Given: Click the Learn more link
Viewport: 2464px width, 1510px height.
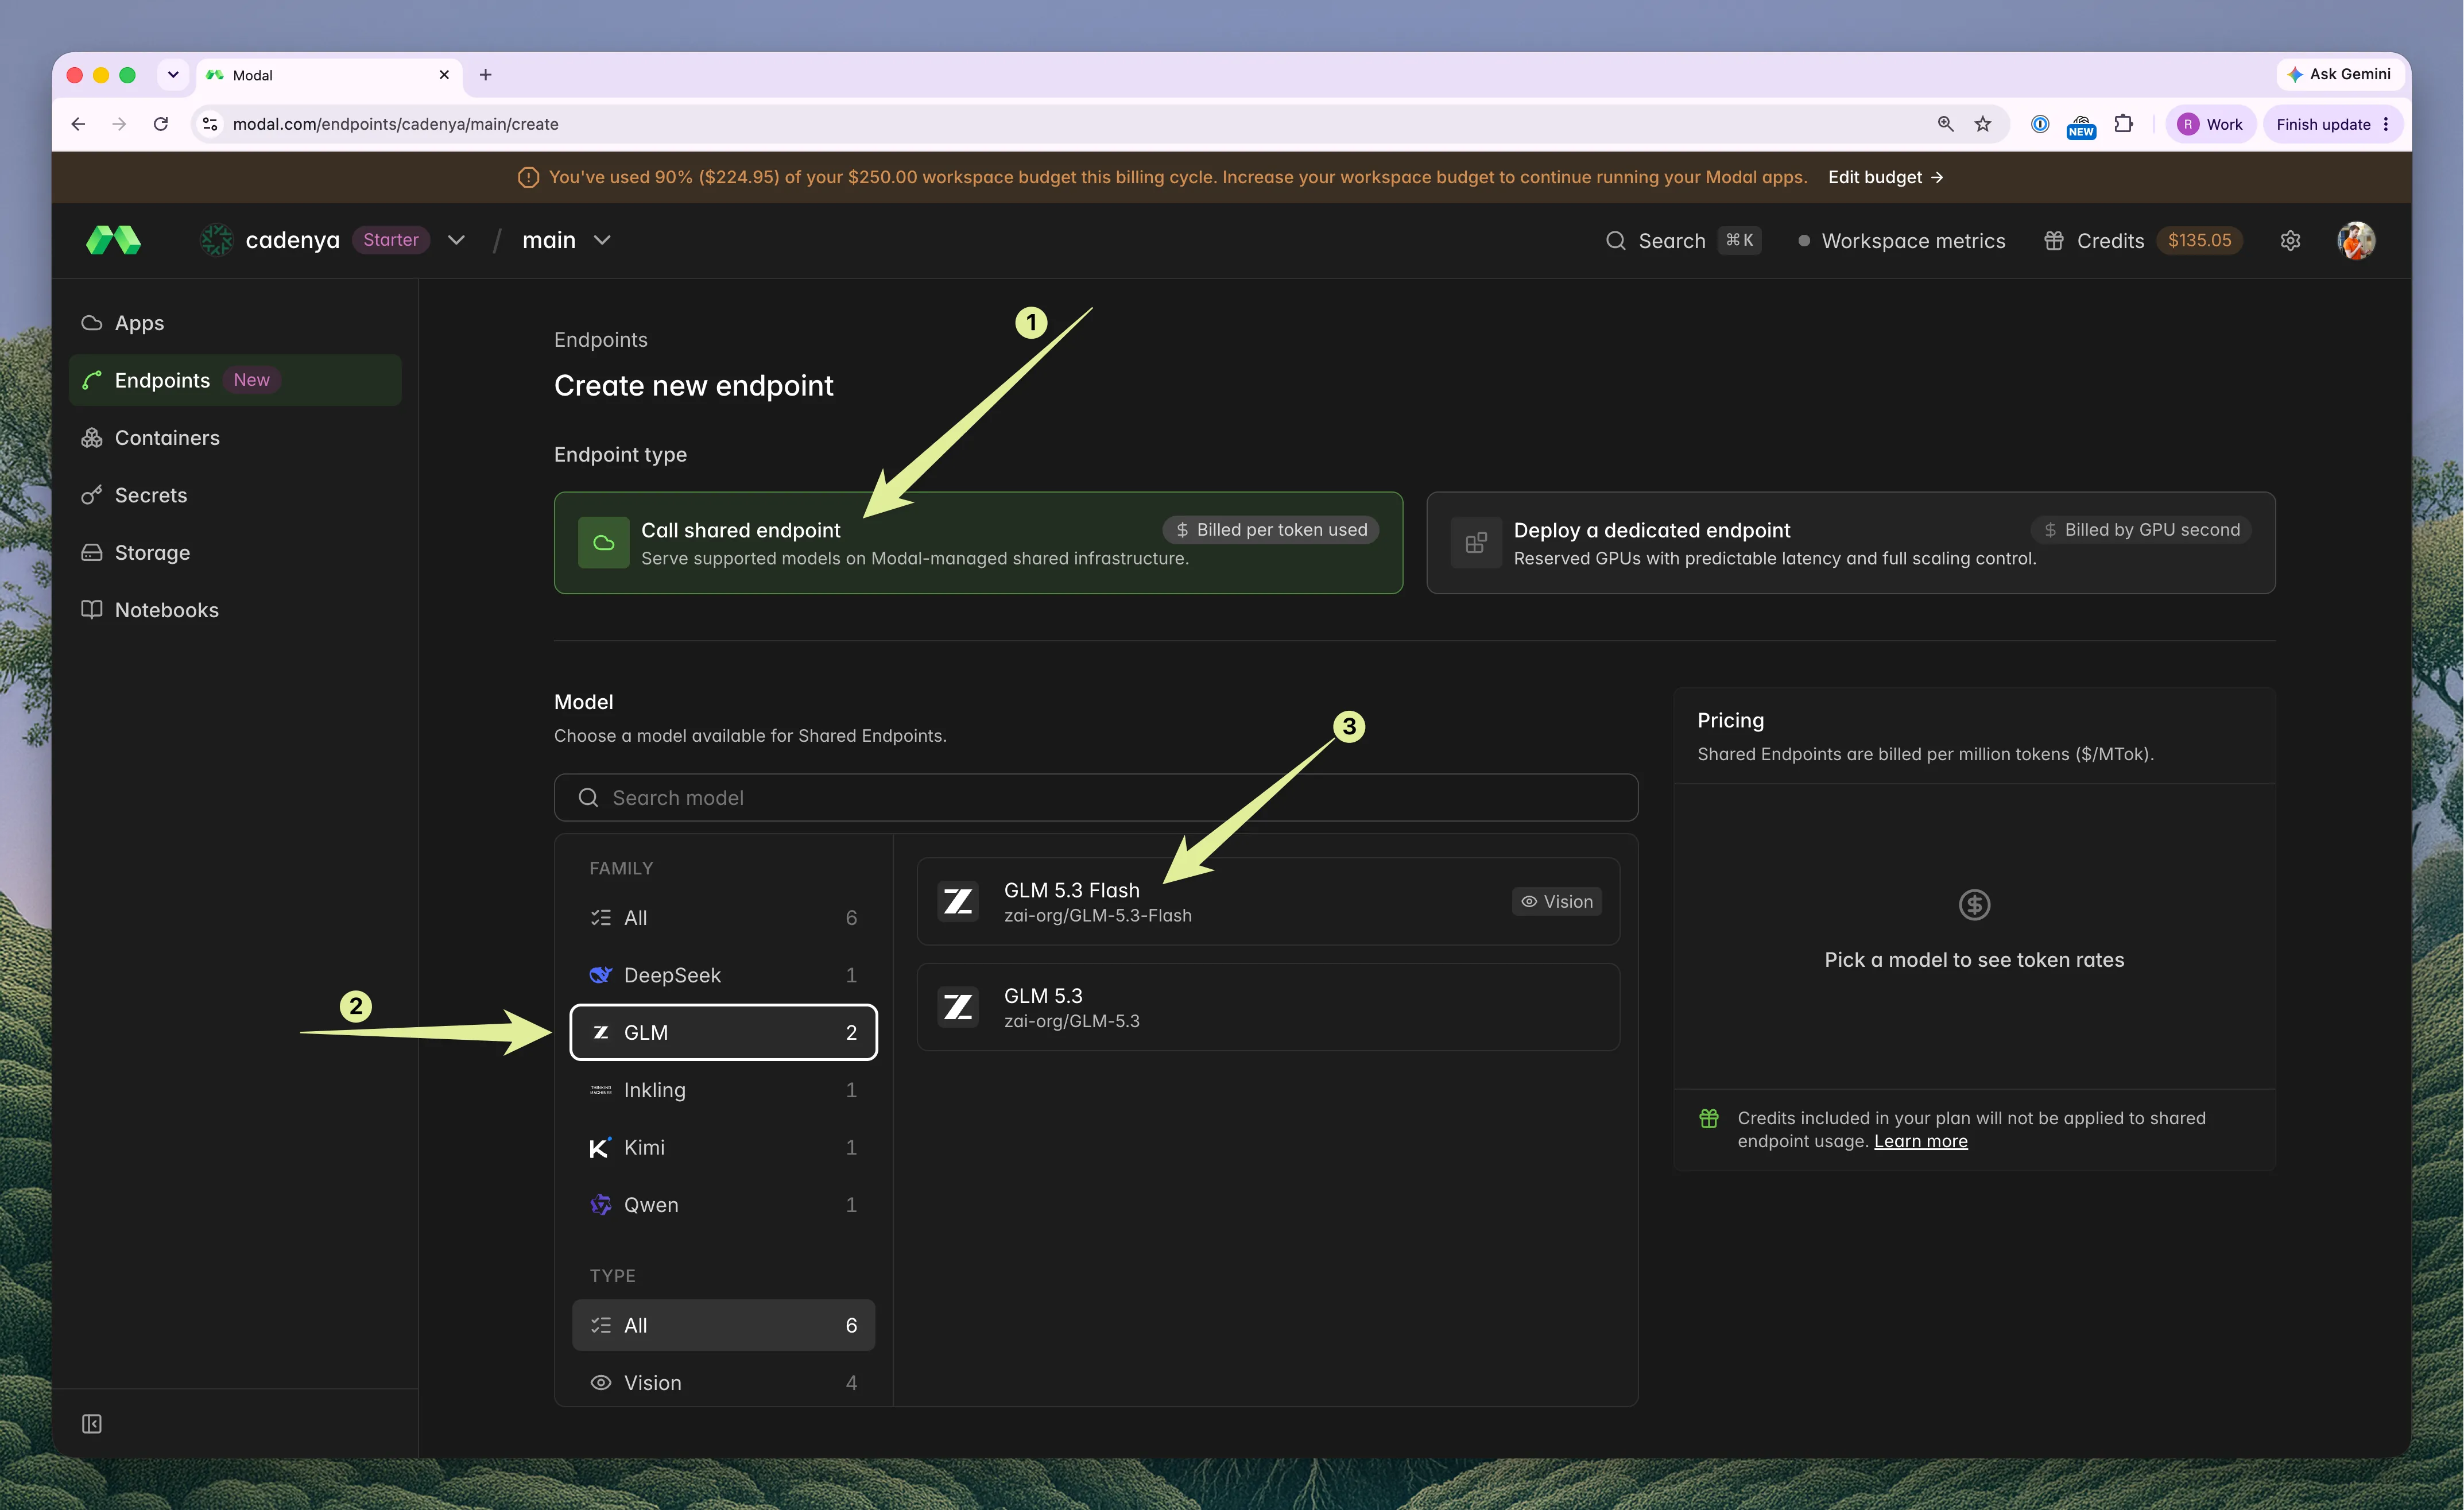Looking at the screenshot, I should pyautogui.click(x=1920, y=1141).
